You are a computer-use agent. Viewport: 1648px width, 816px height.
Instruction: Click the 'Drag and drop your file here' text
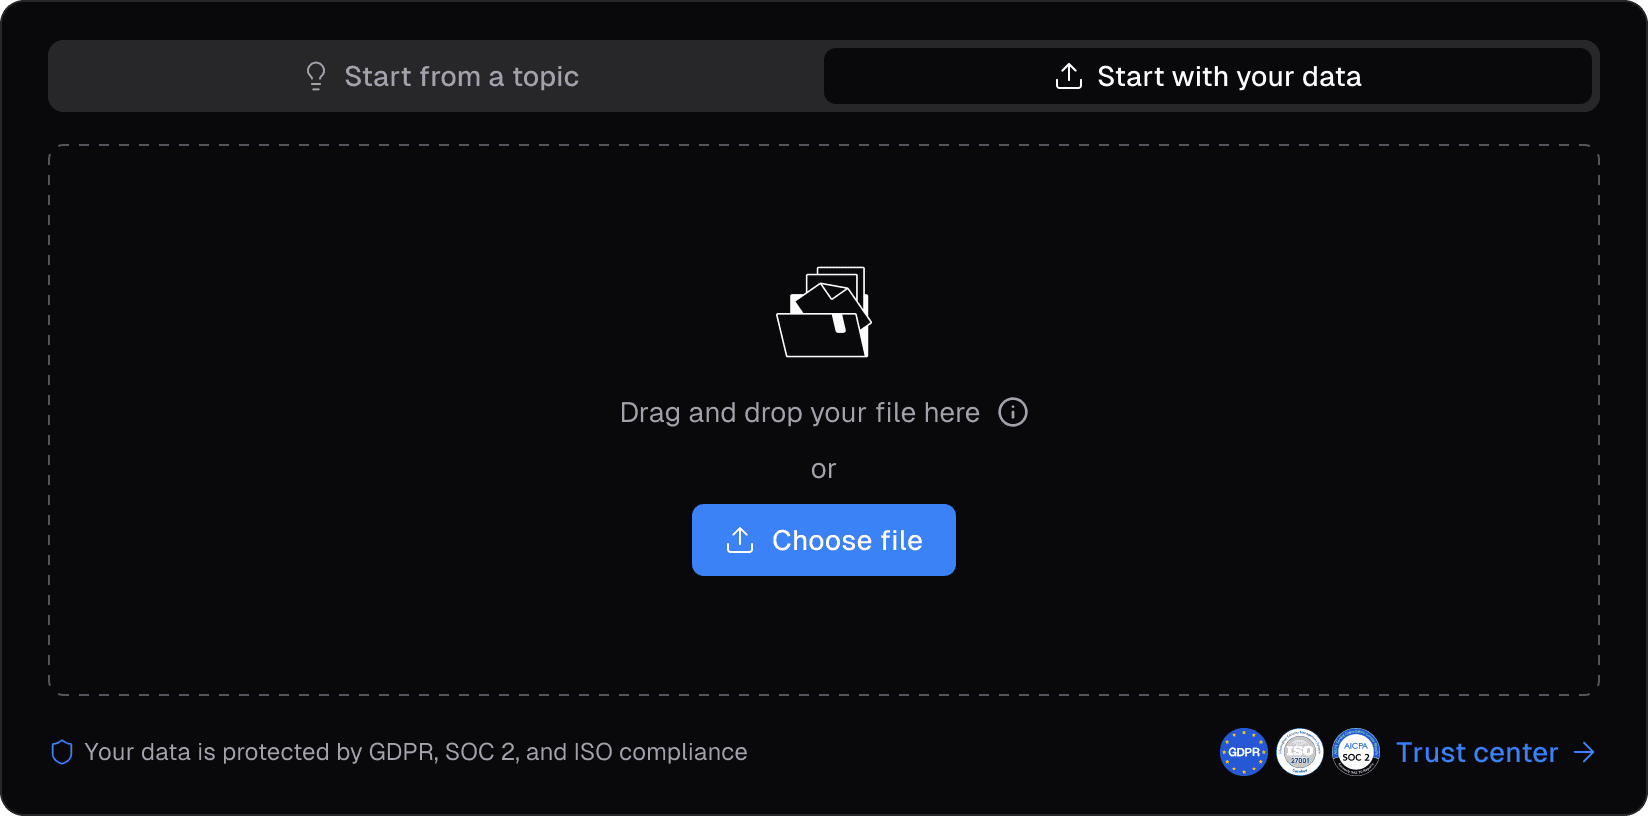[x=800, y=412]
